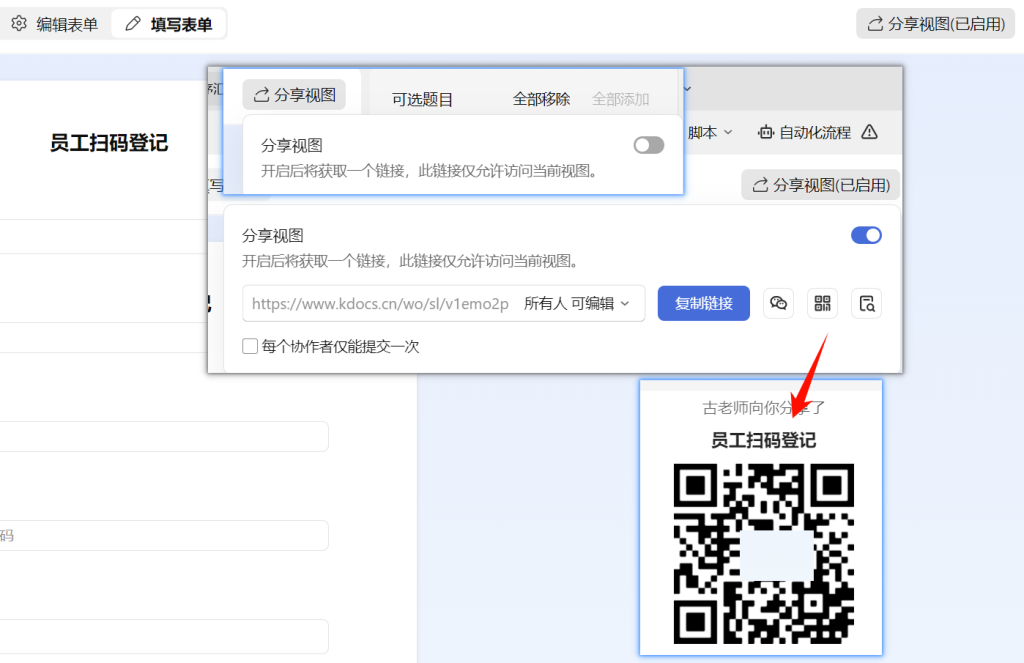
Task: Click the document preview search icon
Action: 867,304
